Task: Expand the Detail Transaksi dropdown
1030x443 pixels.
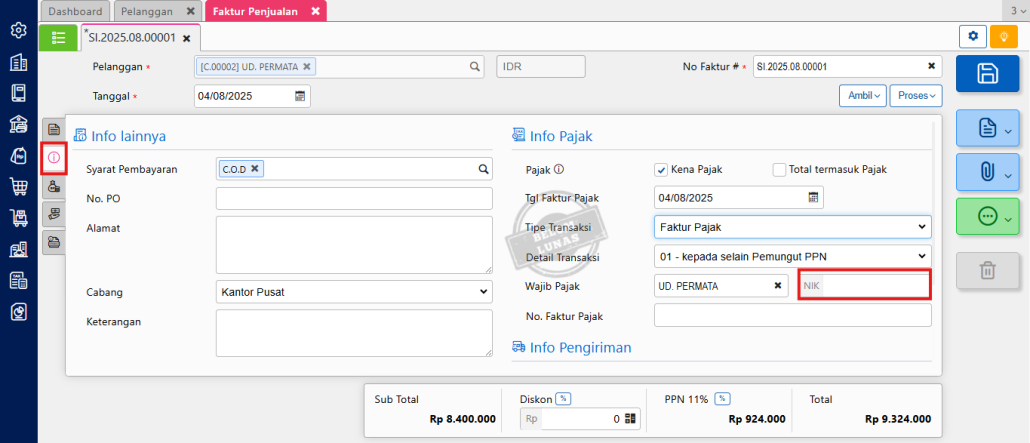Action: (x=792, y=256)
